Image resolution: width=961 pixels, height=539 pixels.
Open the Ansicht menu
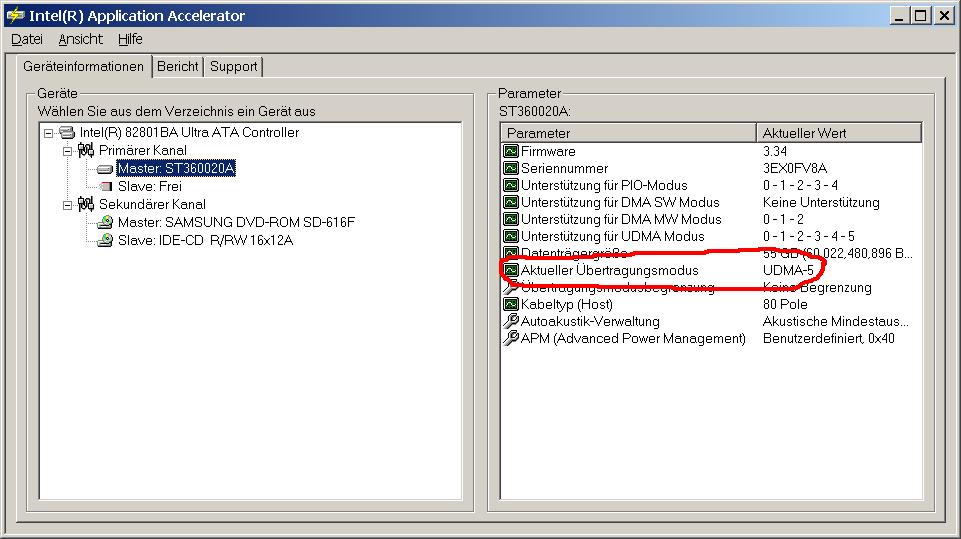[80, 39]
